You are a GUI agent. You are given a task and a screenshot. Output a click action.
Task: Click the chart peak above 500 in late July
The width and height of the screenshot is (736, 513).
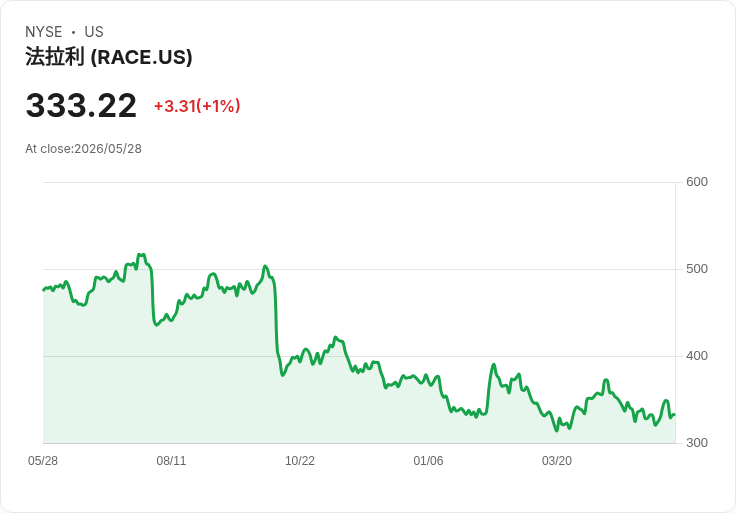point(141,255)
